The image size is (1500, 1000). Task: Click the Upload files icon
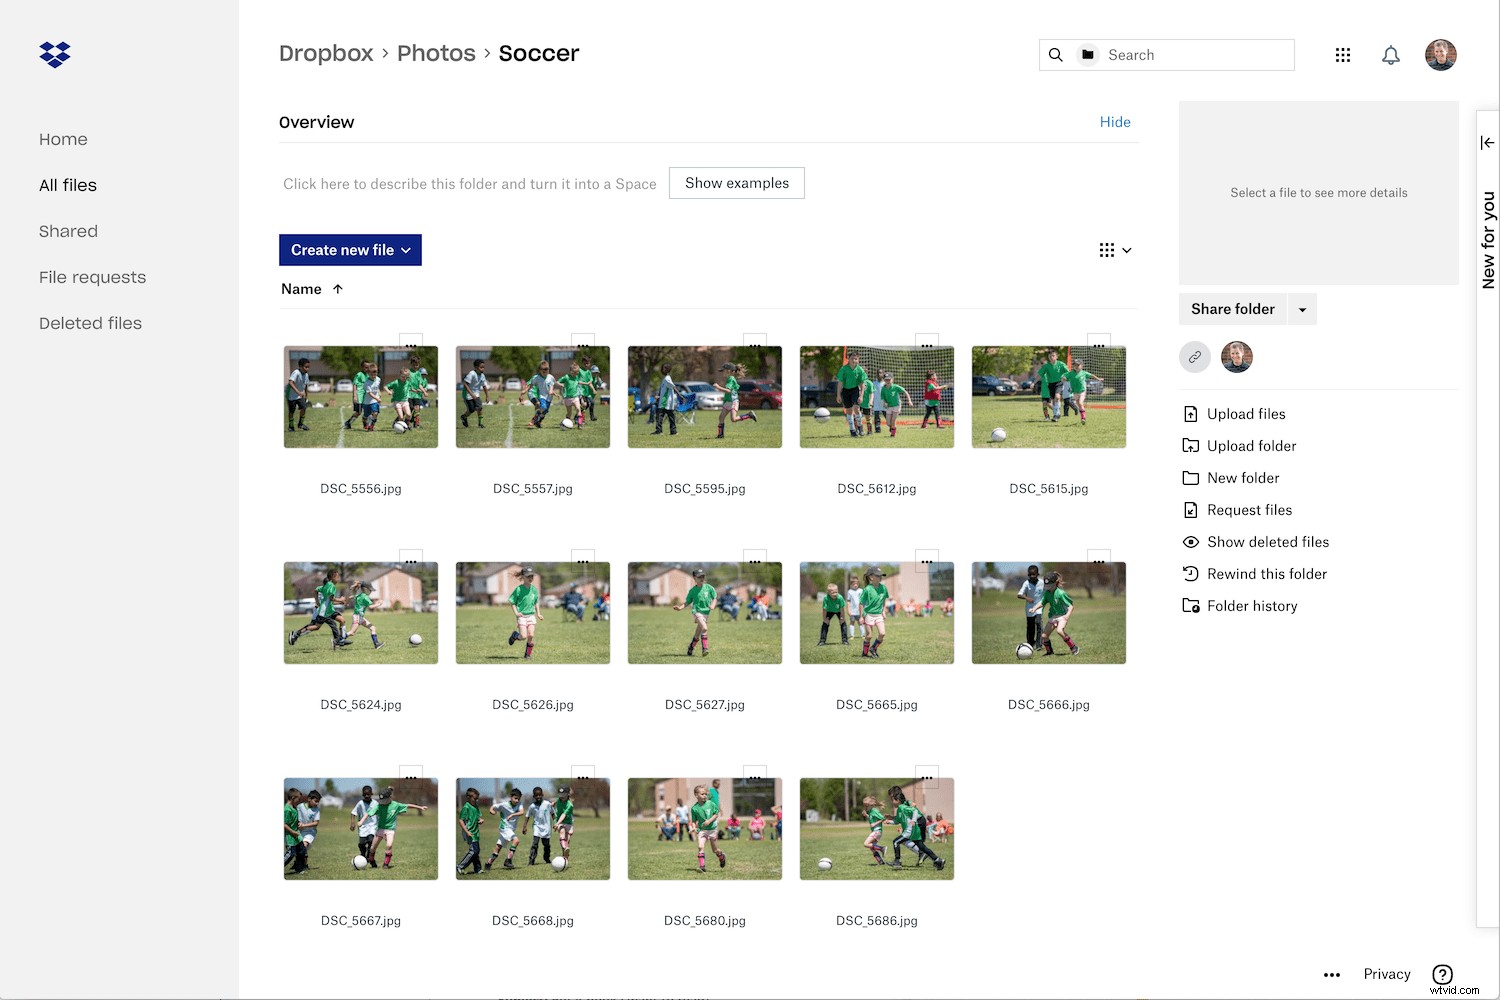1191,413
